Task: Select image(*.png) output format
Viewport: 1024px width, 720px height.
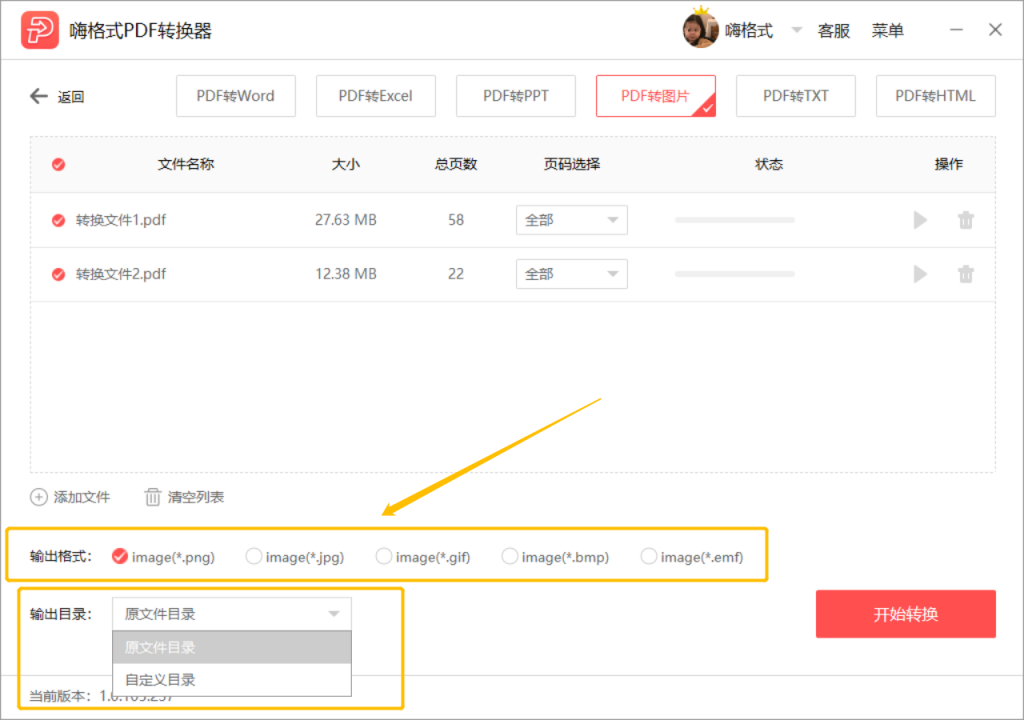Action: (120, 556)
